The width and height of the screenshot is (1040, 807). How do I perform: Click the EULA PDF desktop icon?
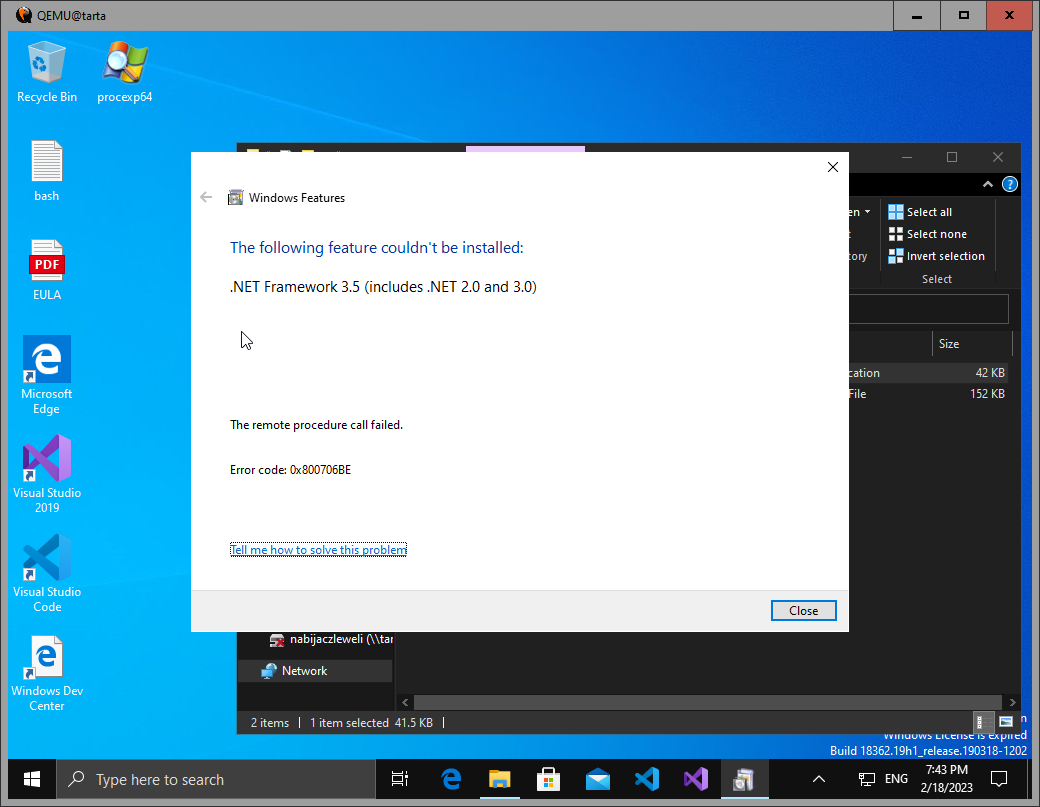click(47, 266)
